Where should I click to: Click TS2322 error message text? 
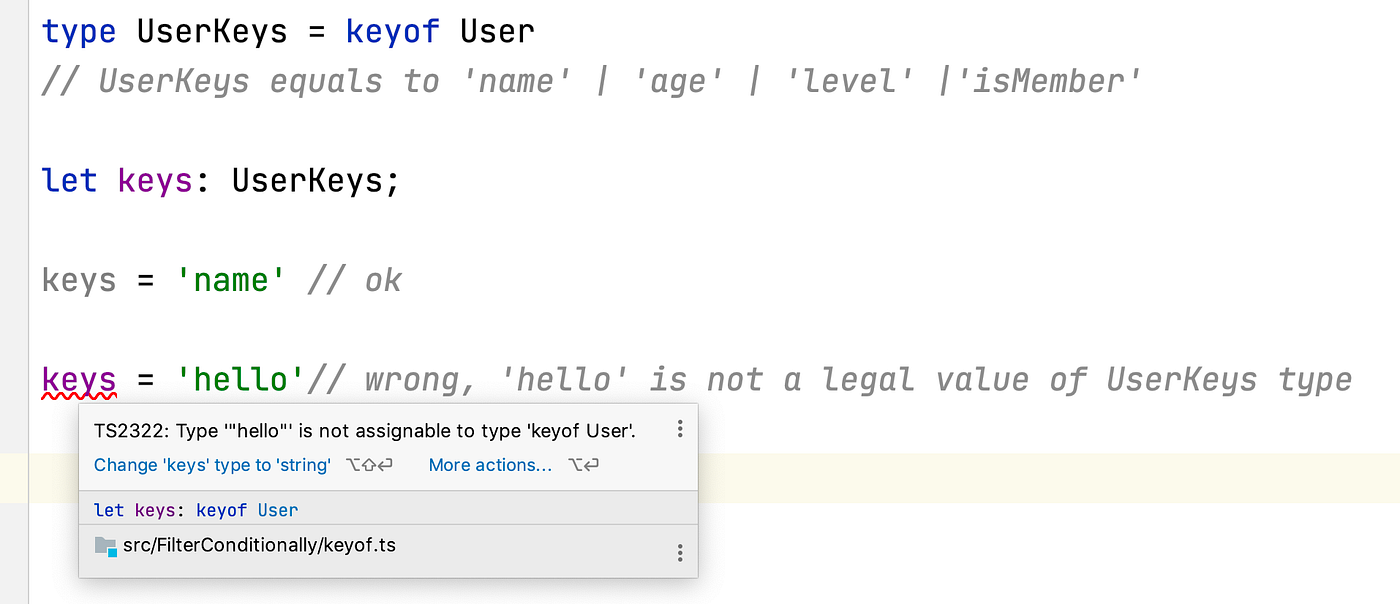[365, 431]
